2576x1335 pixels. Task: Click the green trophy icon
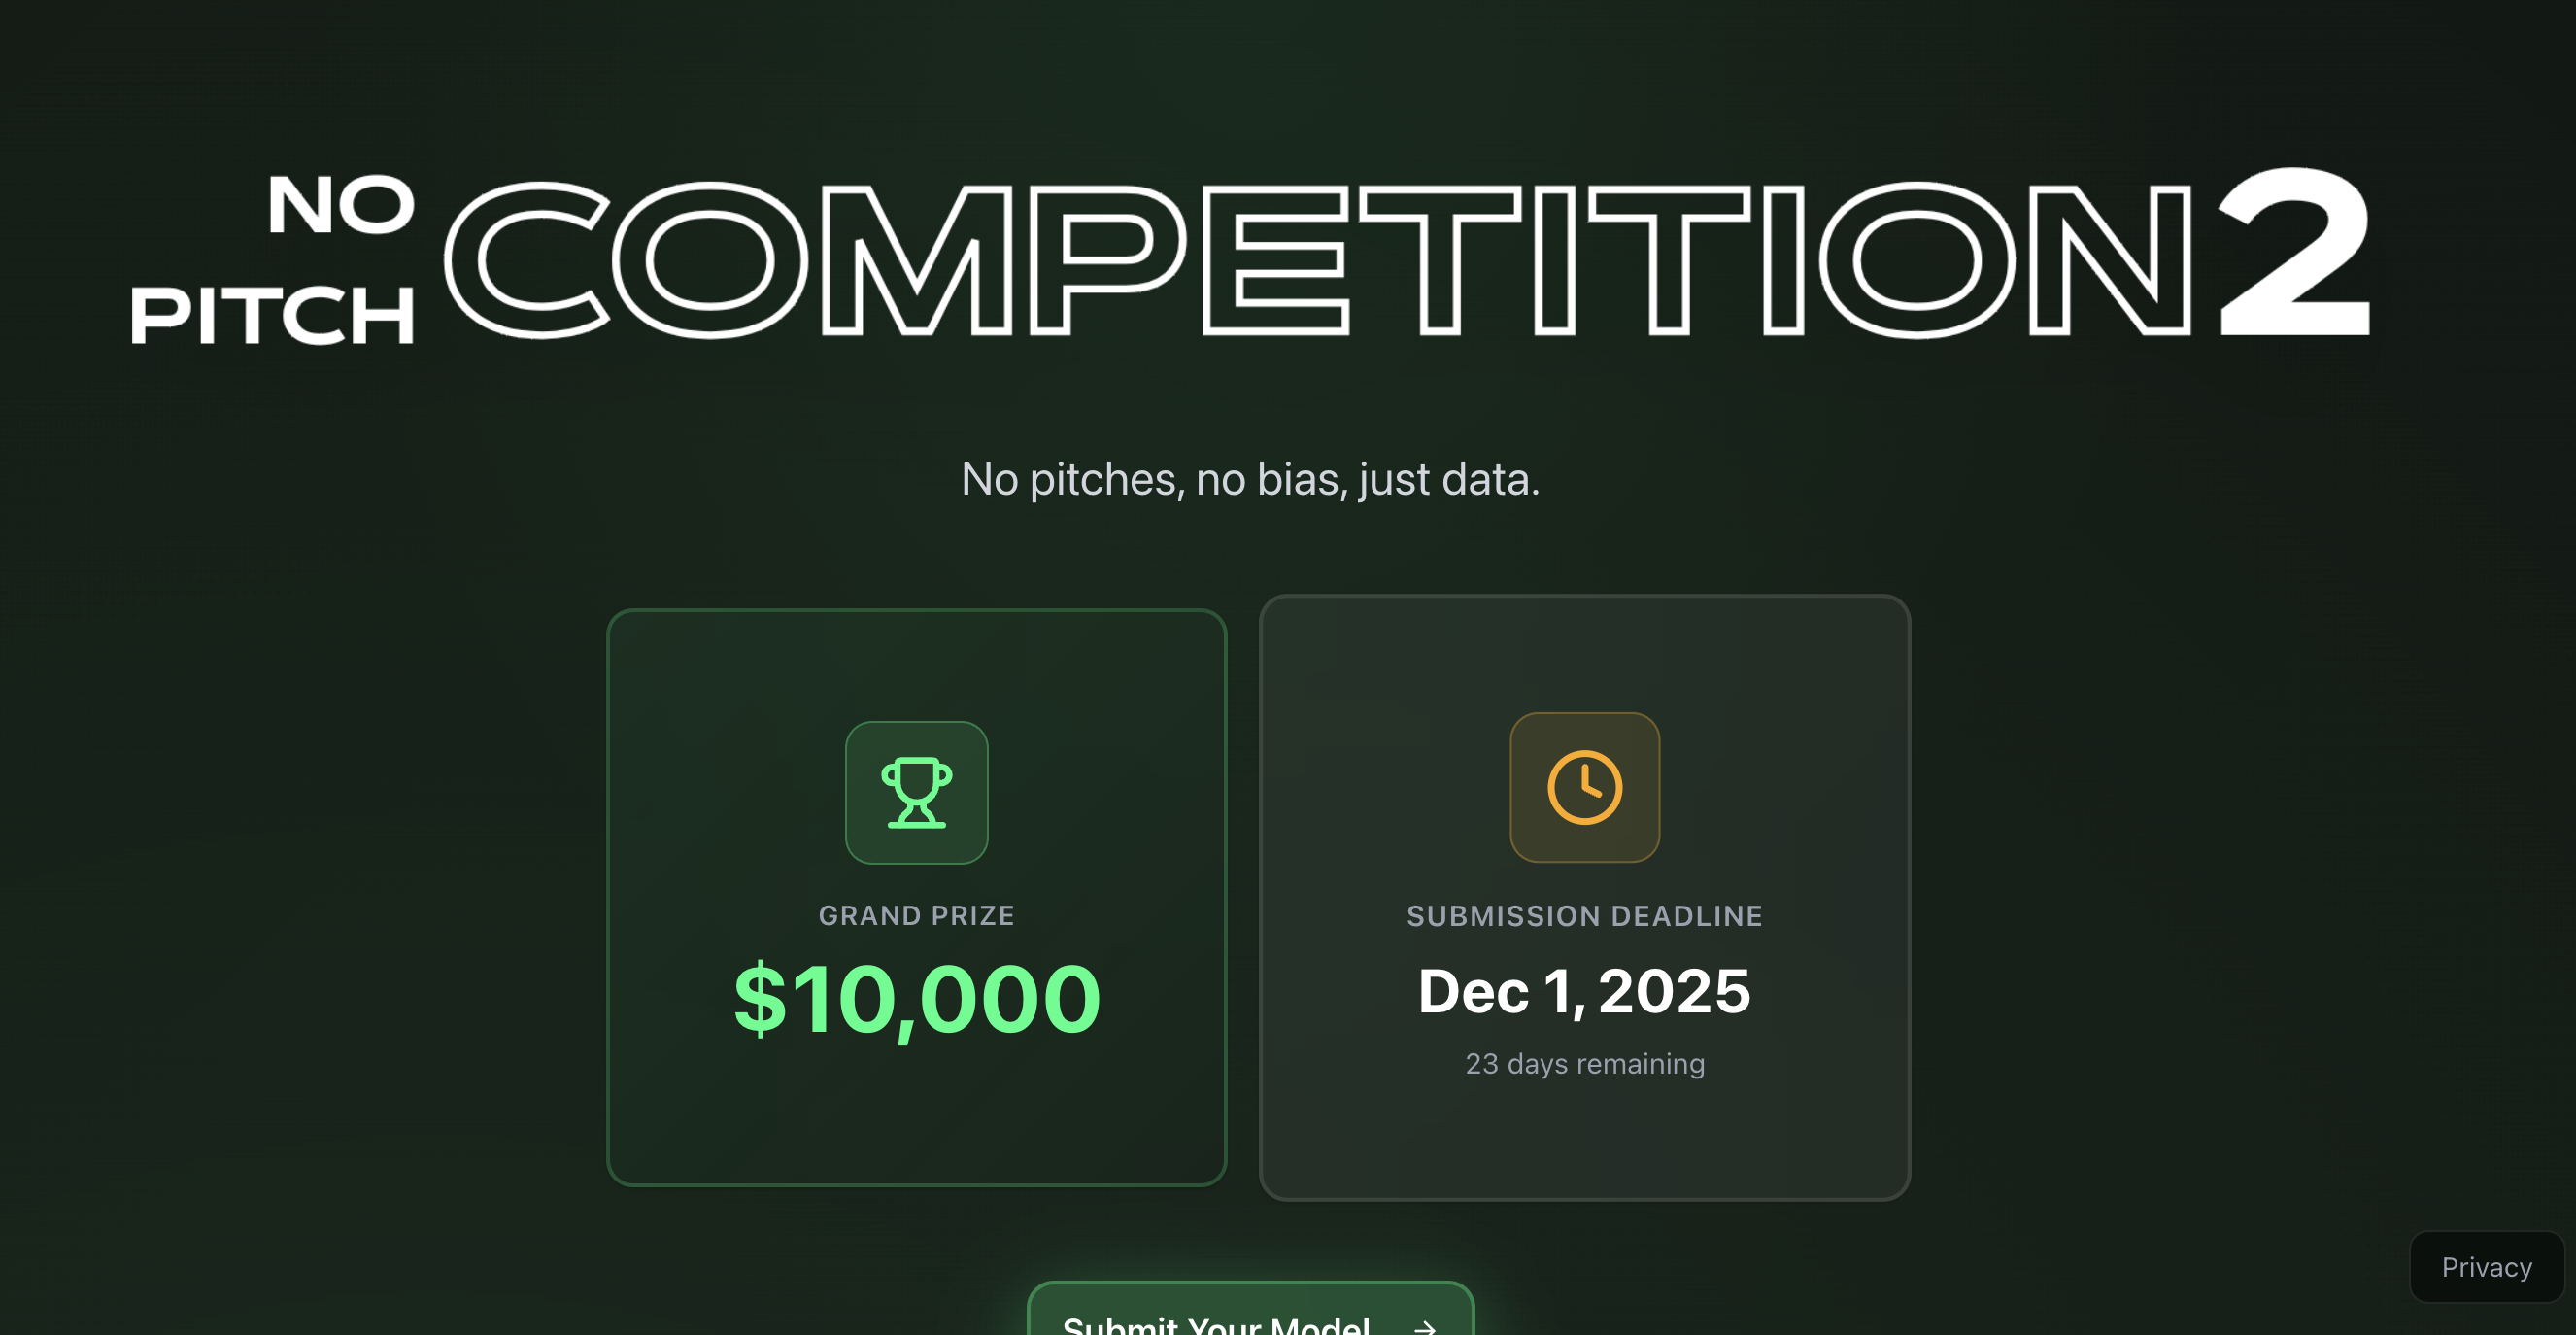[x=916, y=792]
